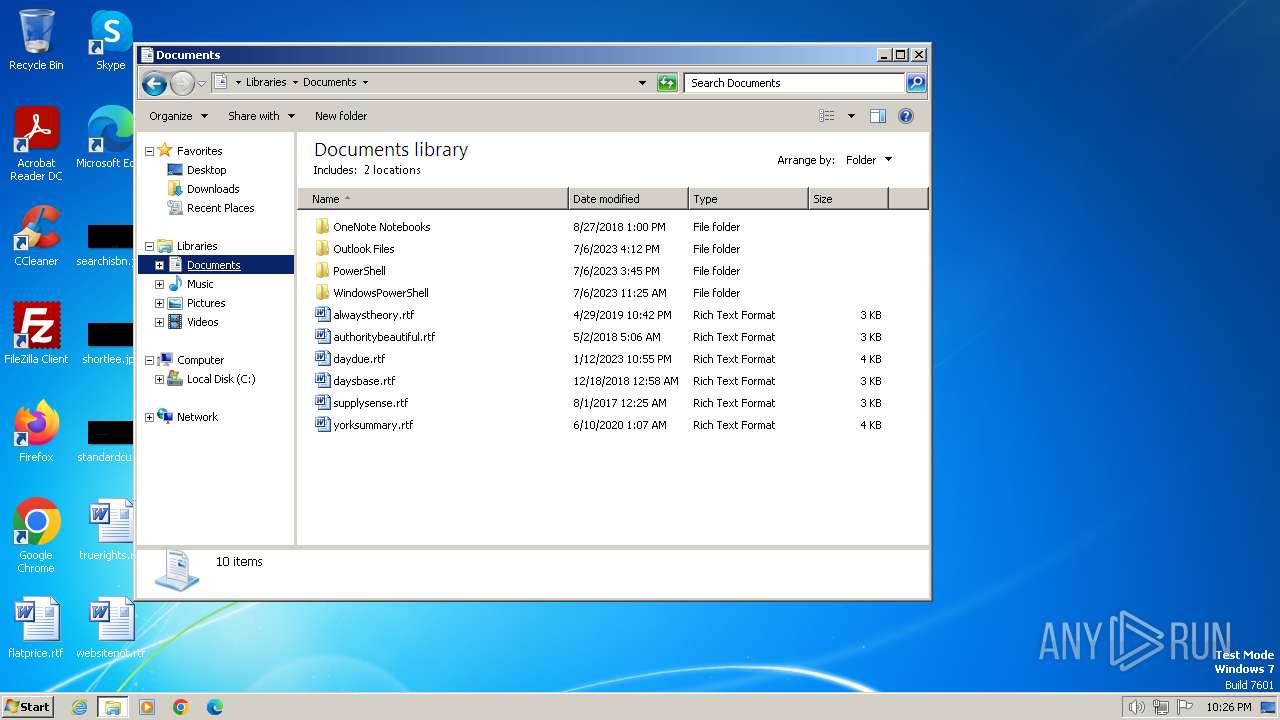The width and height of the screenshot is (1280, 720).
Task: Click the Back navigation arrow
Action: (154, 83)
